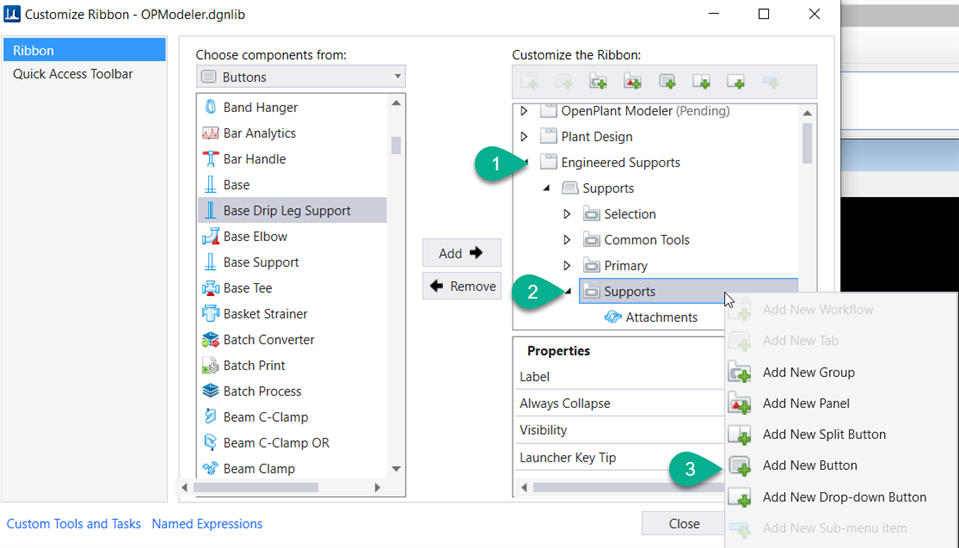The width and height of the screenshot is (959, 548).
Task: Open the Named Expressions link
Action: coord(207,524)
